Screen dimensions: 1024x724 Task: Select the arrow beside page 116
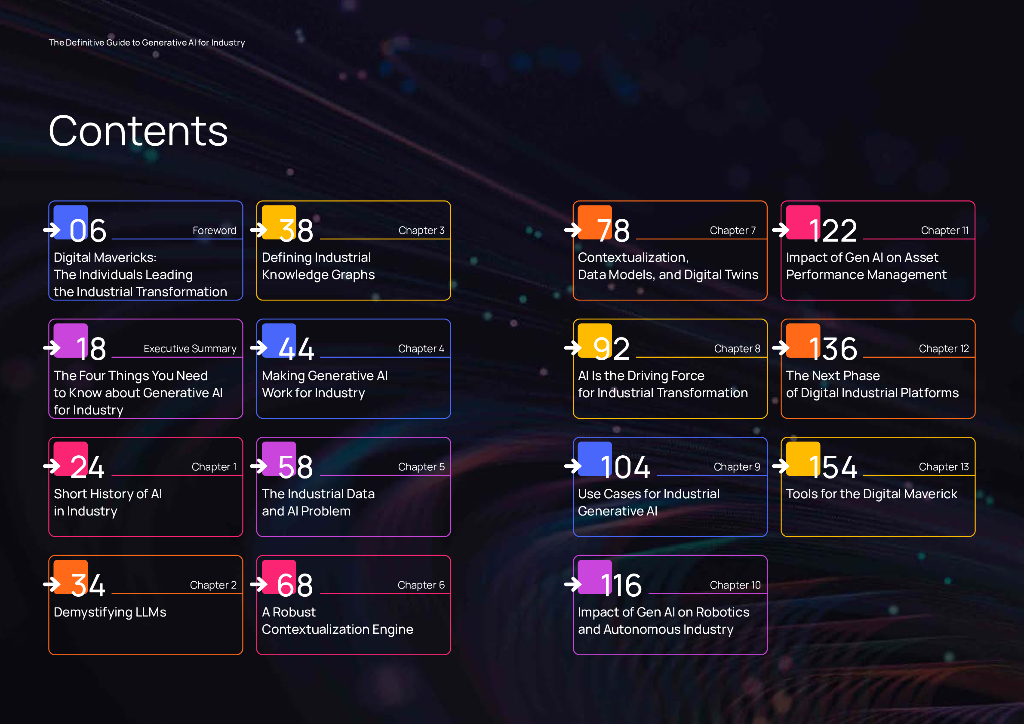coord(573,584)
